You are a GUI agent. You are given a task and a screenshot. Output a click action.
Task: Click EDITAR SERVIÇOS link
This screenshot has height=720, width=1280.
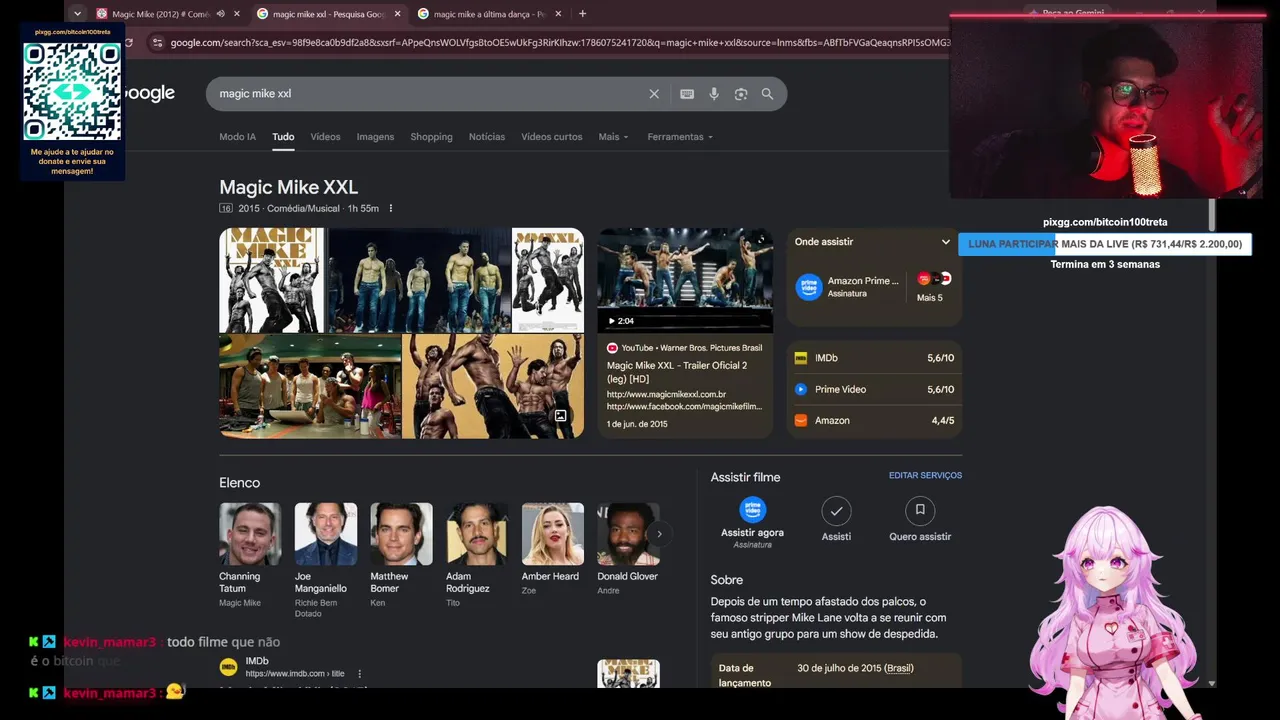click(x=925, y=476)
